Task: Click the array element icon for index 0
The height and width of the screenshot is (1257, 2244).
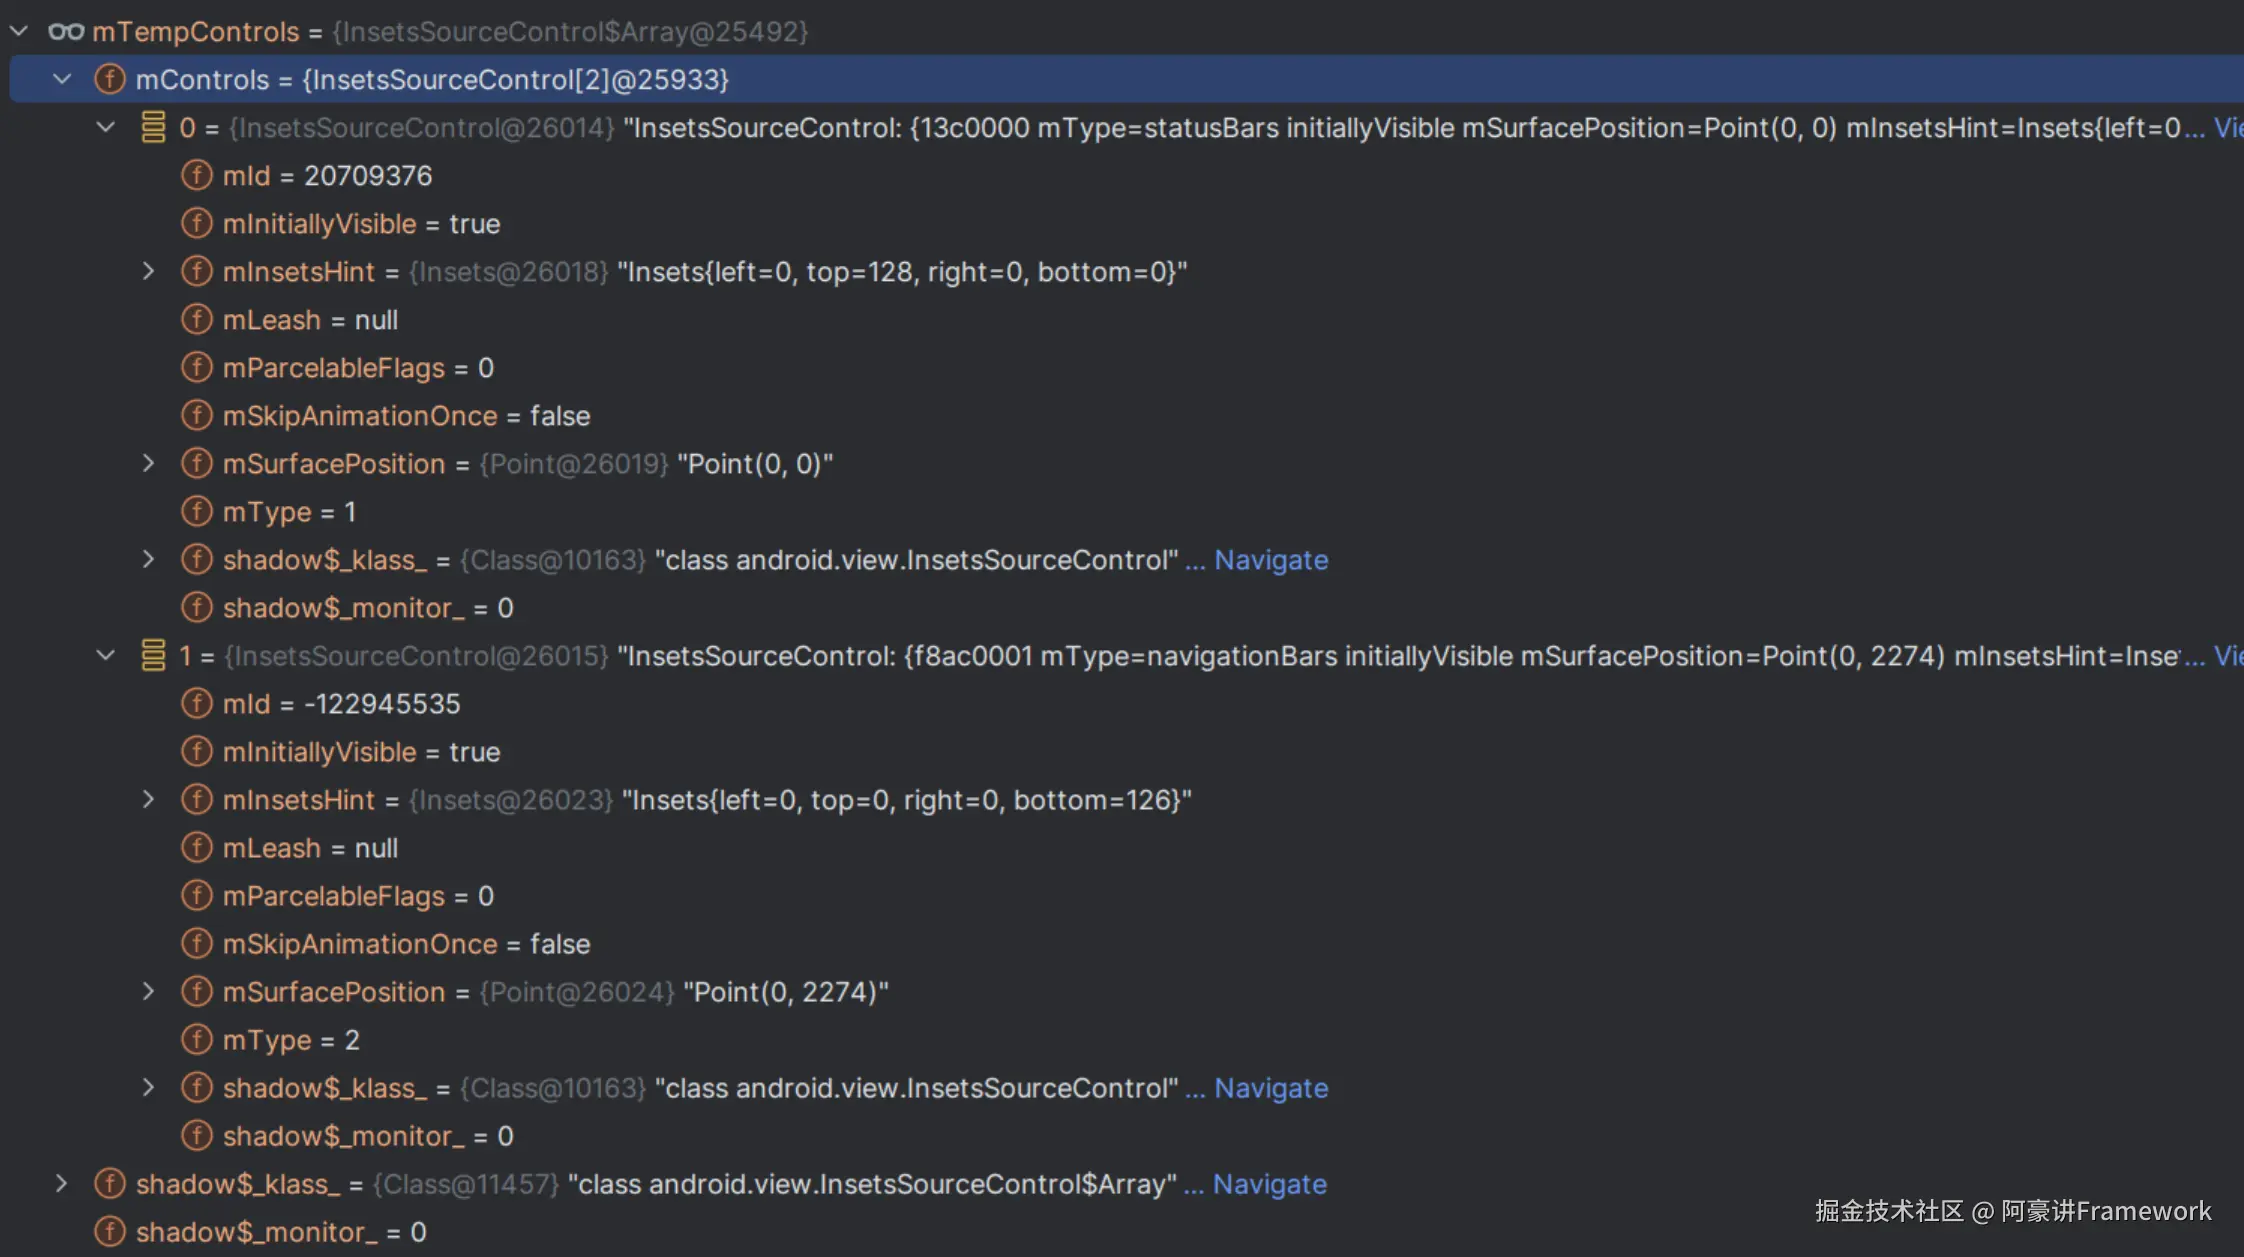Action: tap(153, 127)
